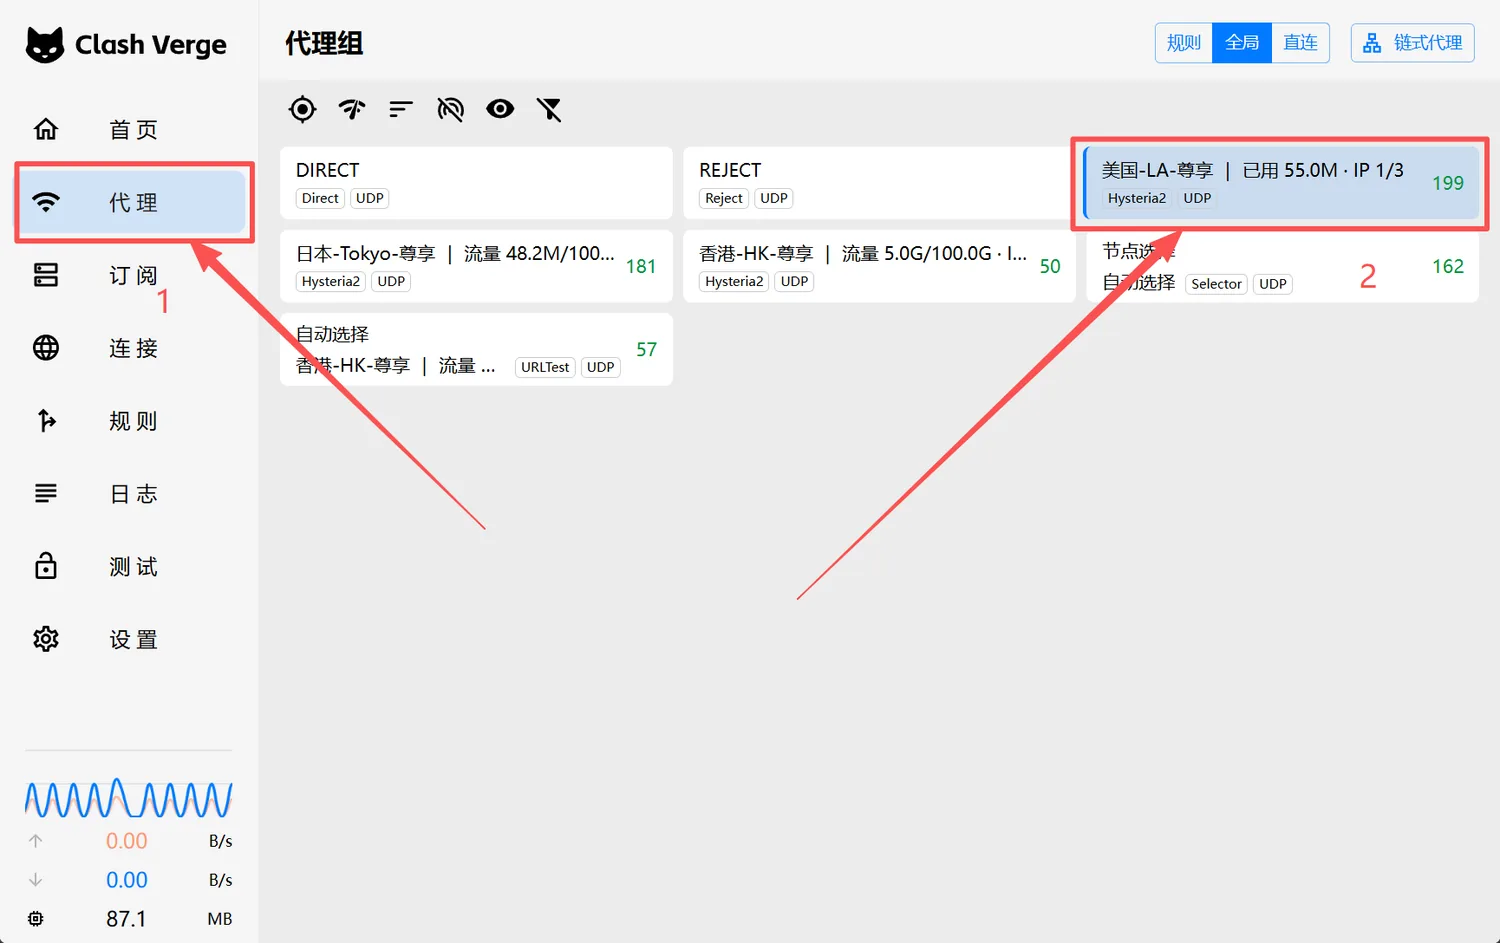Select the 美国-LA-尊享 proxy node
The image size is (1500, 943).
1281,183
